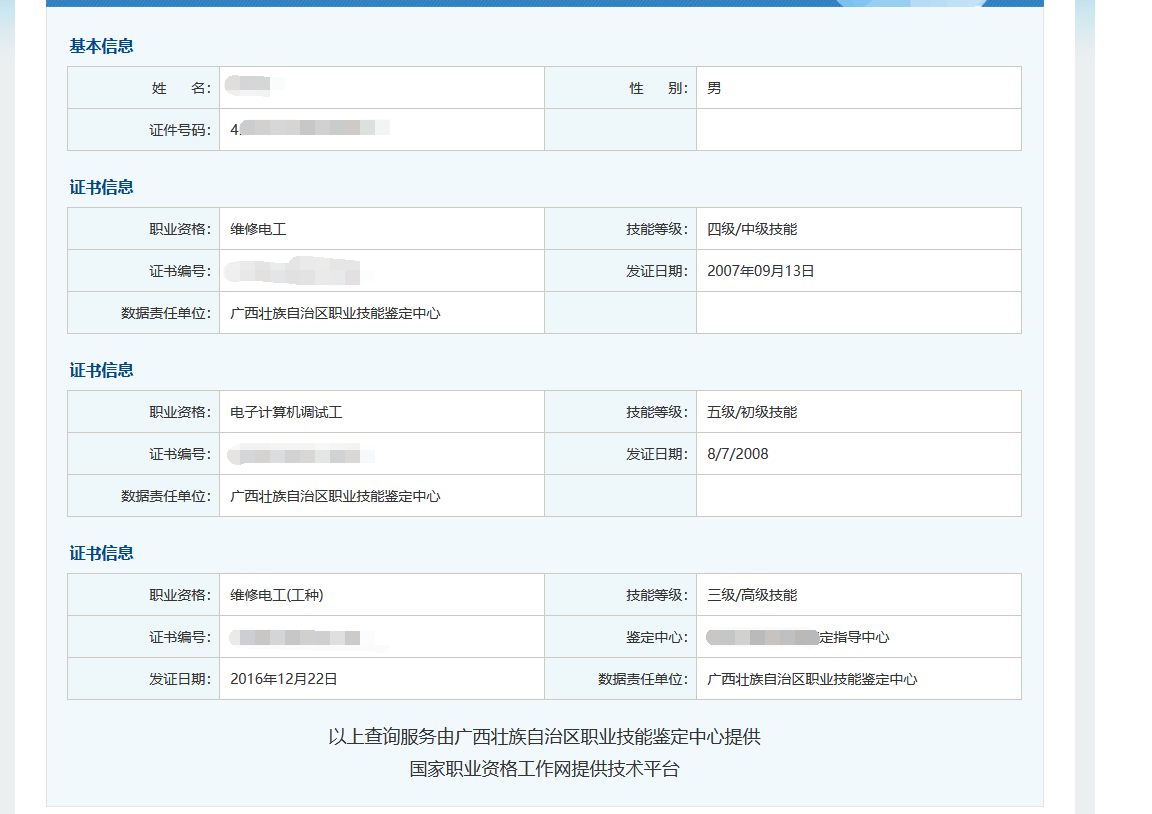Click the 证件号码 field label
The height and width of the screenshot is (814, 1152).
(x=173, y=130)
